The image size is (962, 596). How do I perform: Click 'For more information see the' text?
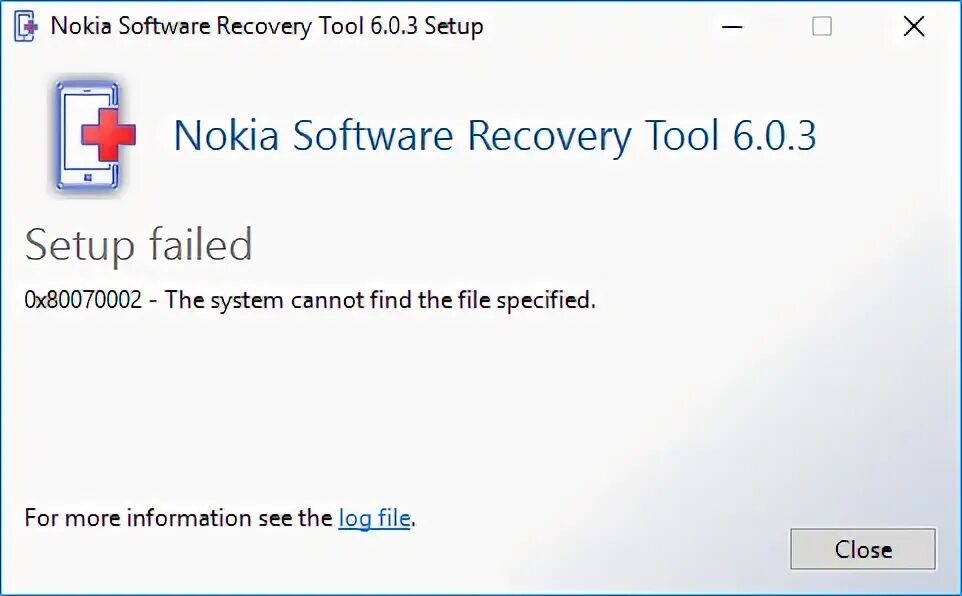[178, 518]
